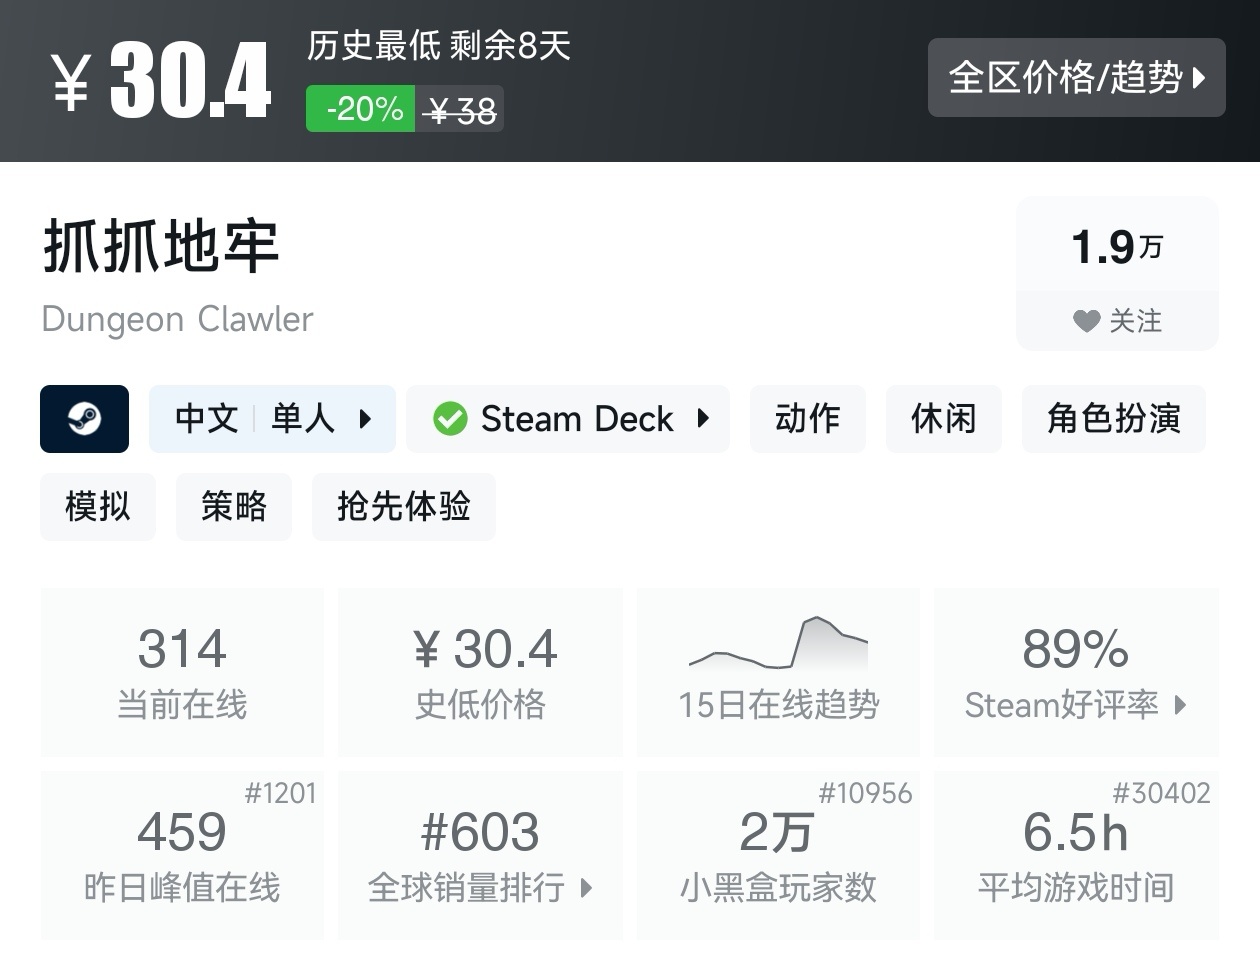Open the 15日在线趋势 sparkline chart
The height and width of the screenshot is (956, 1260).
[778, 645]
